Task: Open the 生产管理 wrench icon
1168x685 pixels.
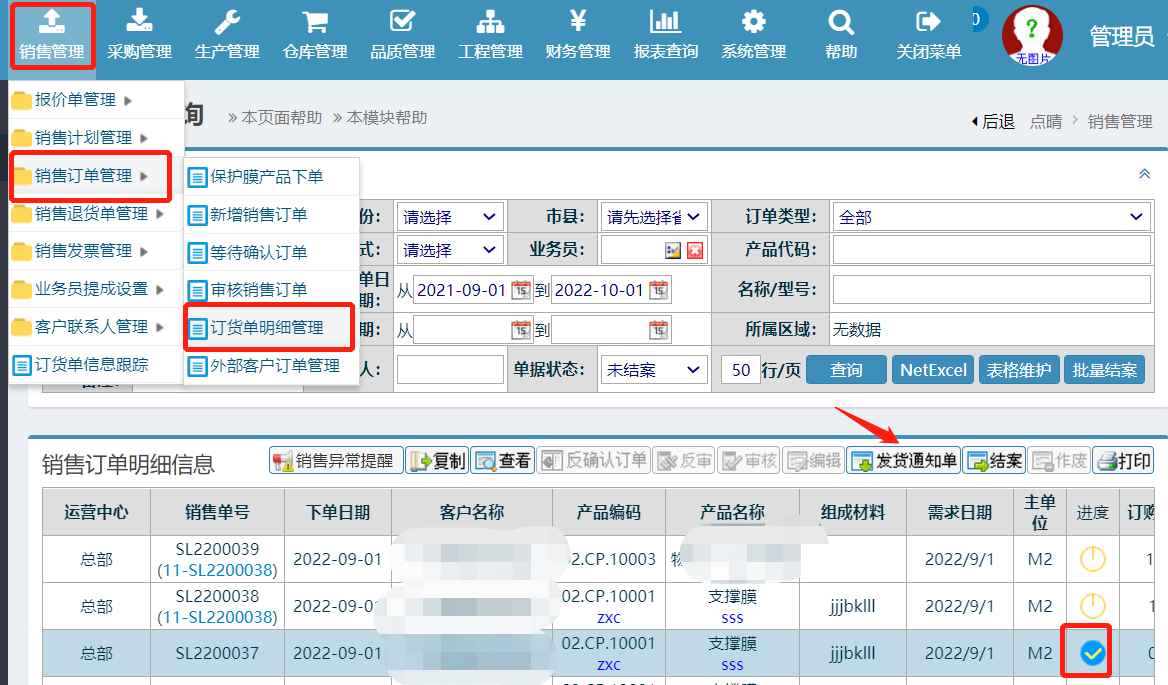Action: (227, 22)
